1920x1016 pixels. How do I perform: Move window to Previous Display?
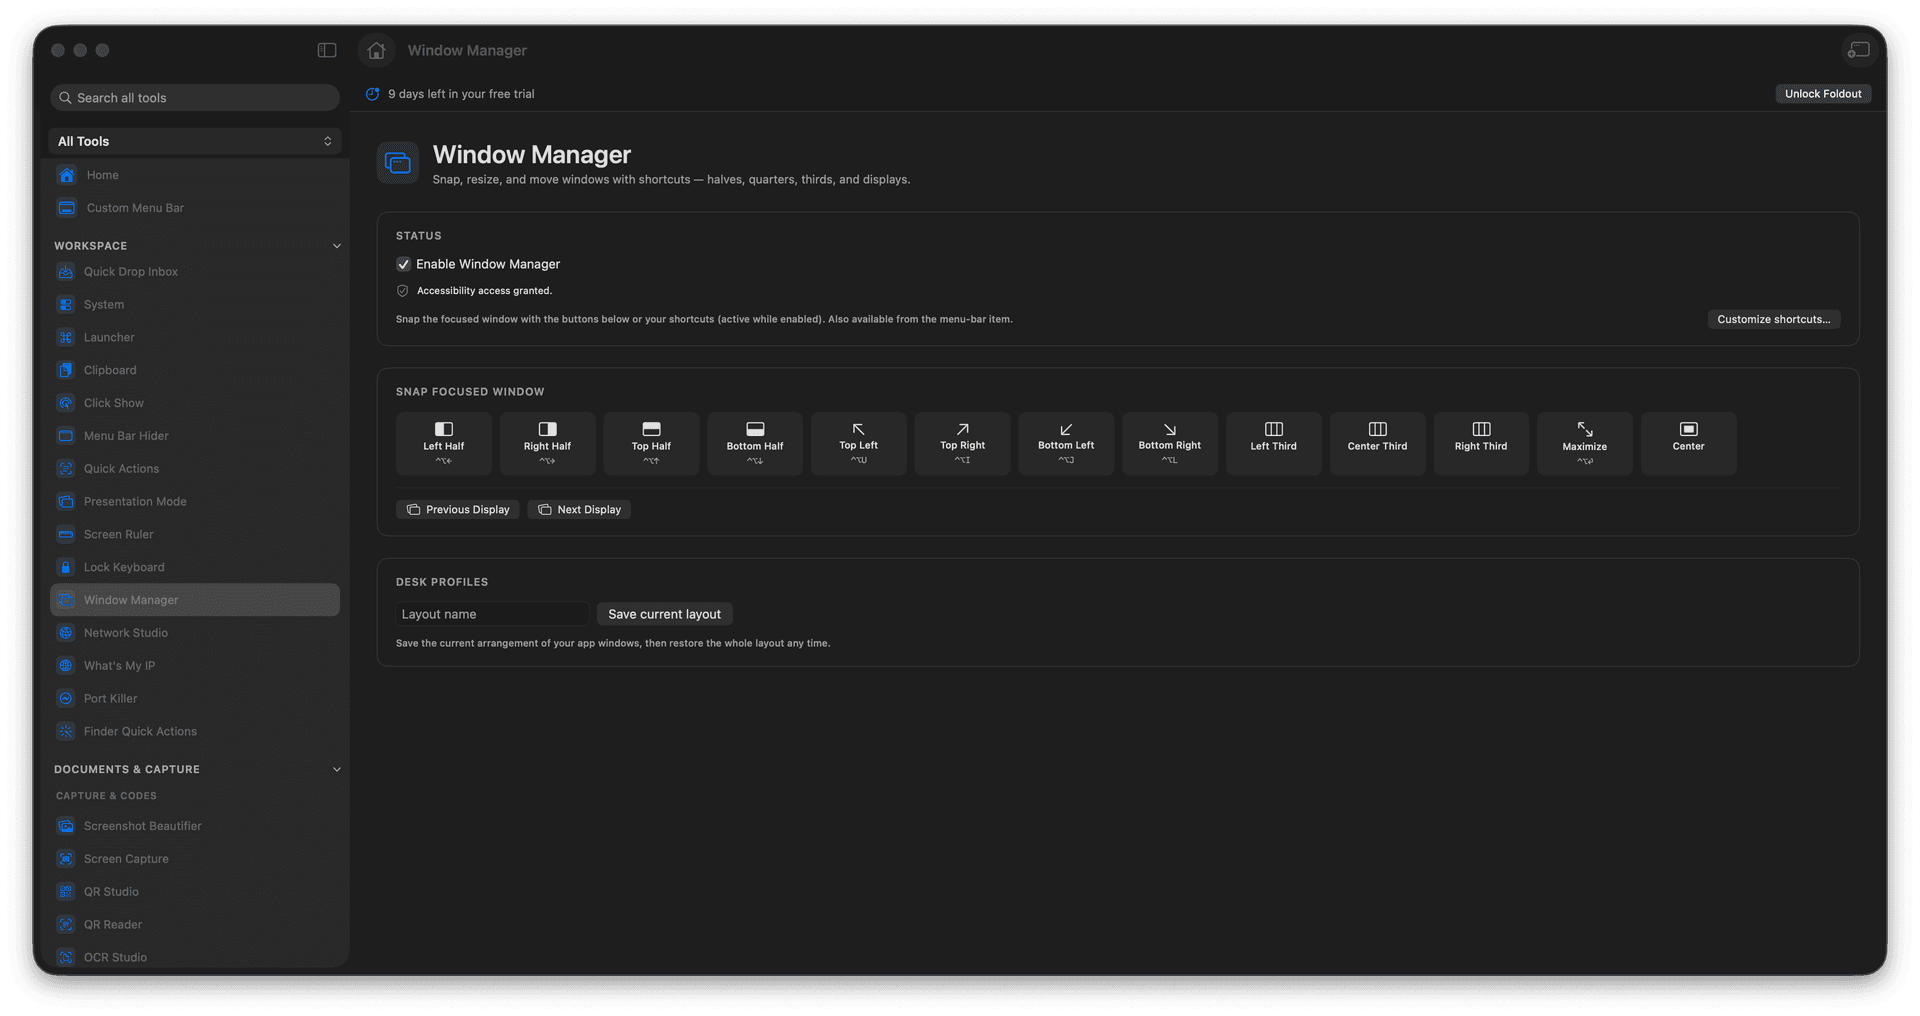(458, 510)
